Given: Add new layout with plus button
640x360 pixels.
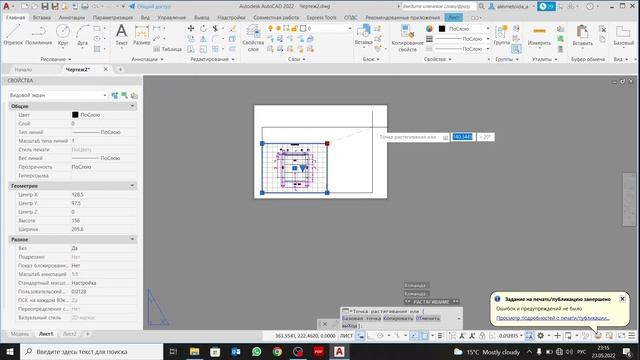Looking at the screenshot, I should [87, 334].
